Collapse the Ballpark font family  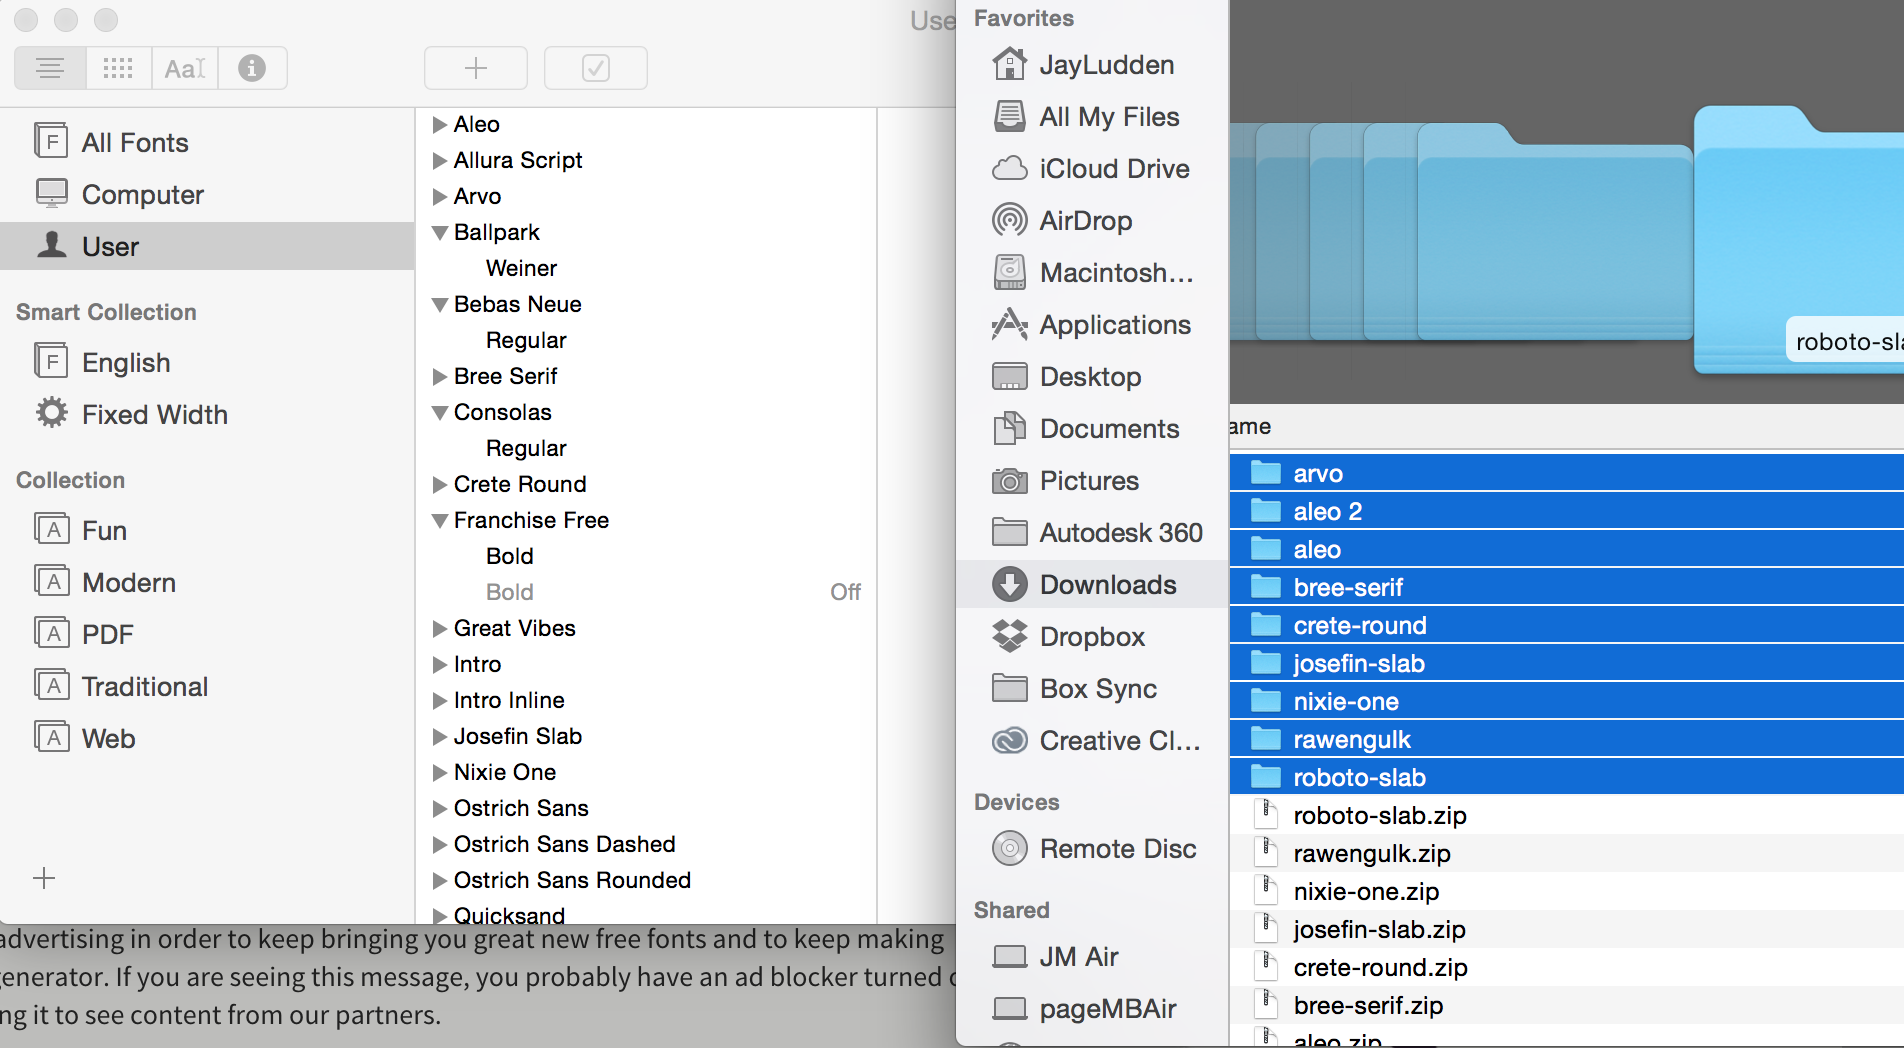[x=439, y=233]
